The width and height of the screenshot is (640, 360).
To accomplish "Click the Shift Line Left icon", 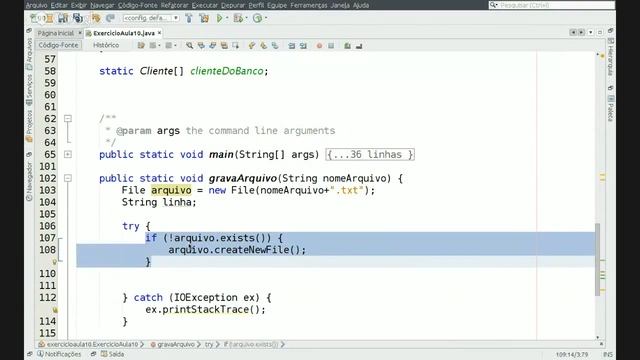I will 291,46.
